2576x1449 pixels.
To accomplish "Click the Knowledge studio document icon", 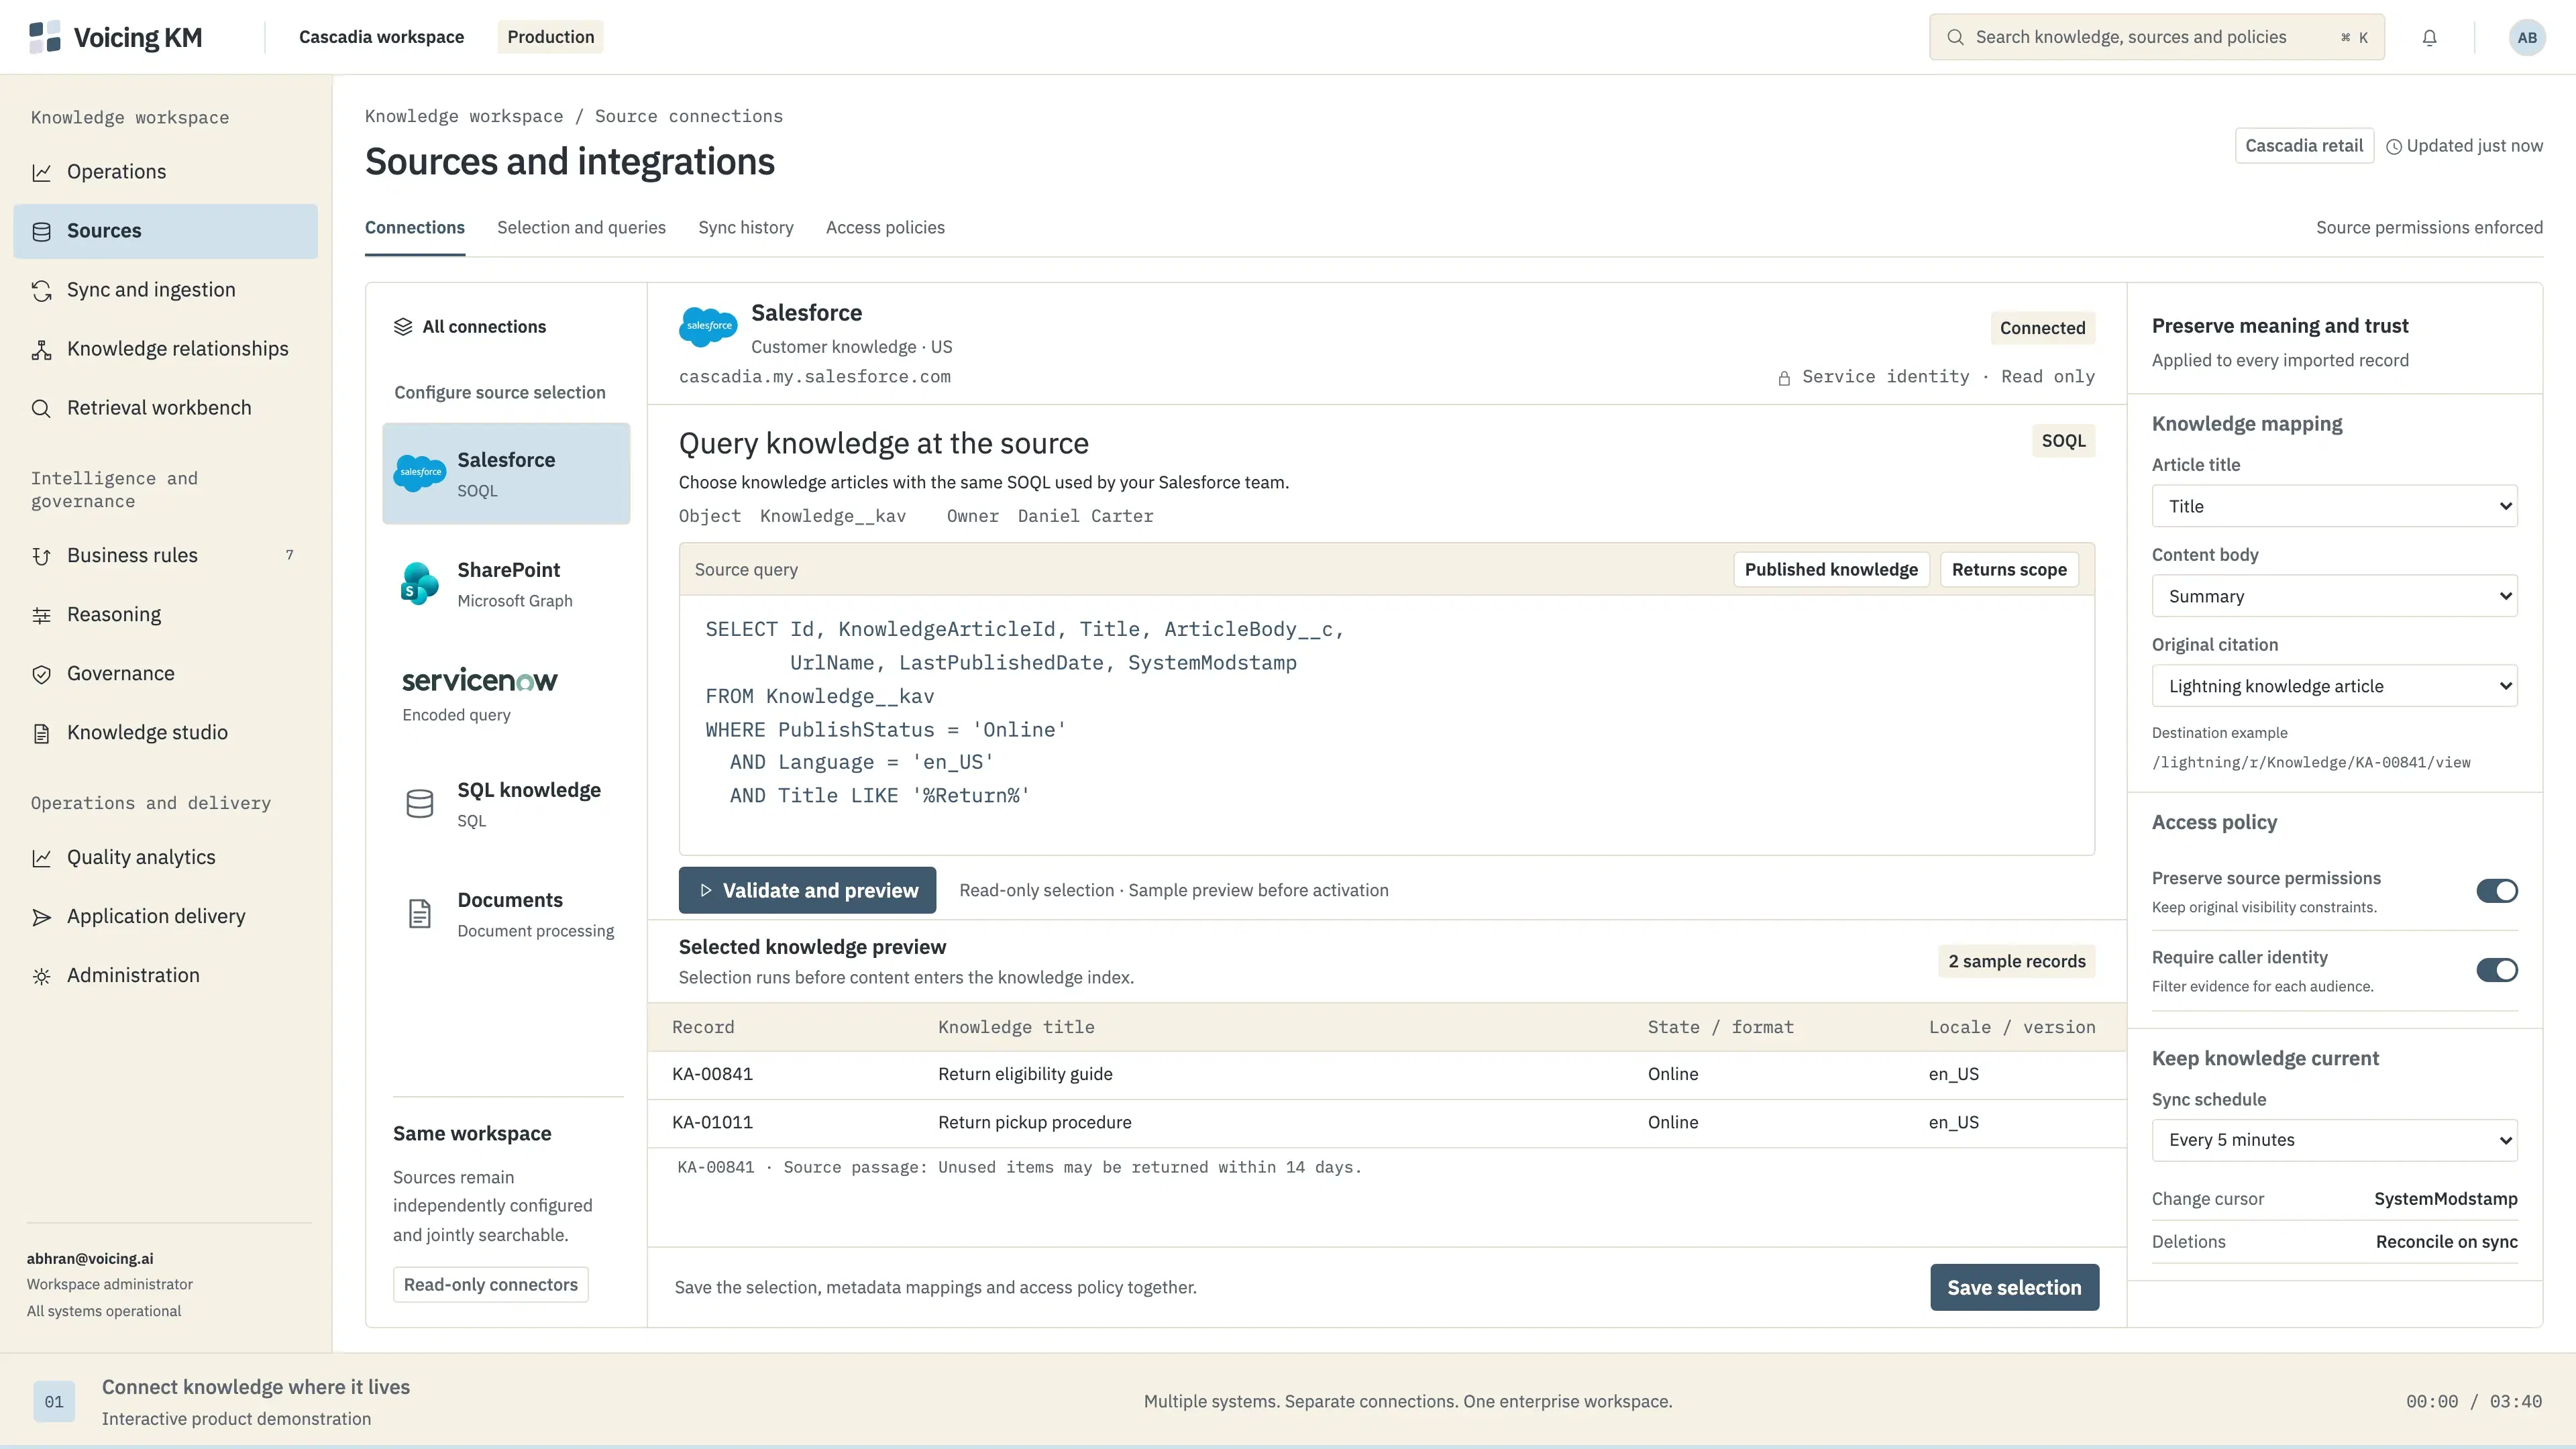I will pos(41,733).
